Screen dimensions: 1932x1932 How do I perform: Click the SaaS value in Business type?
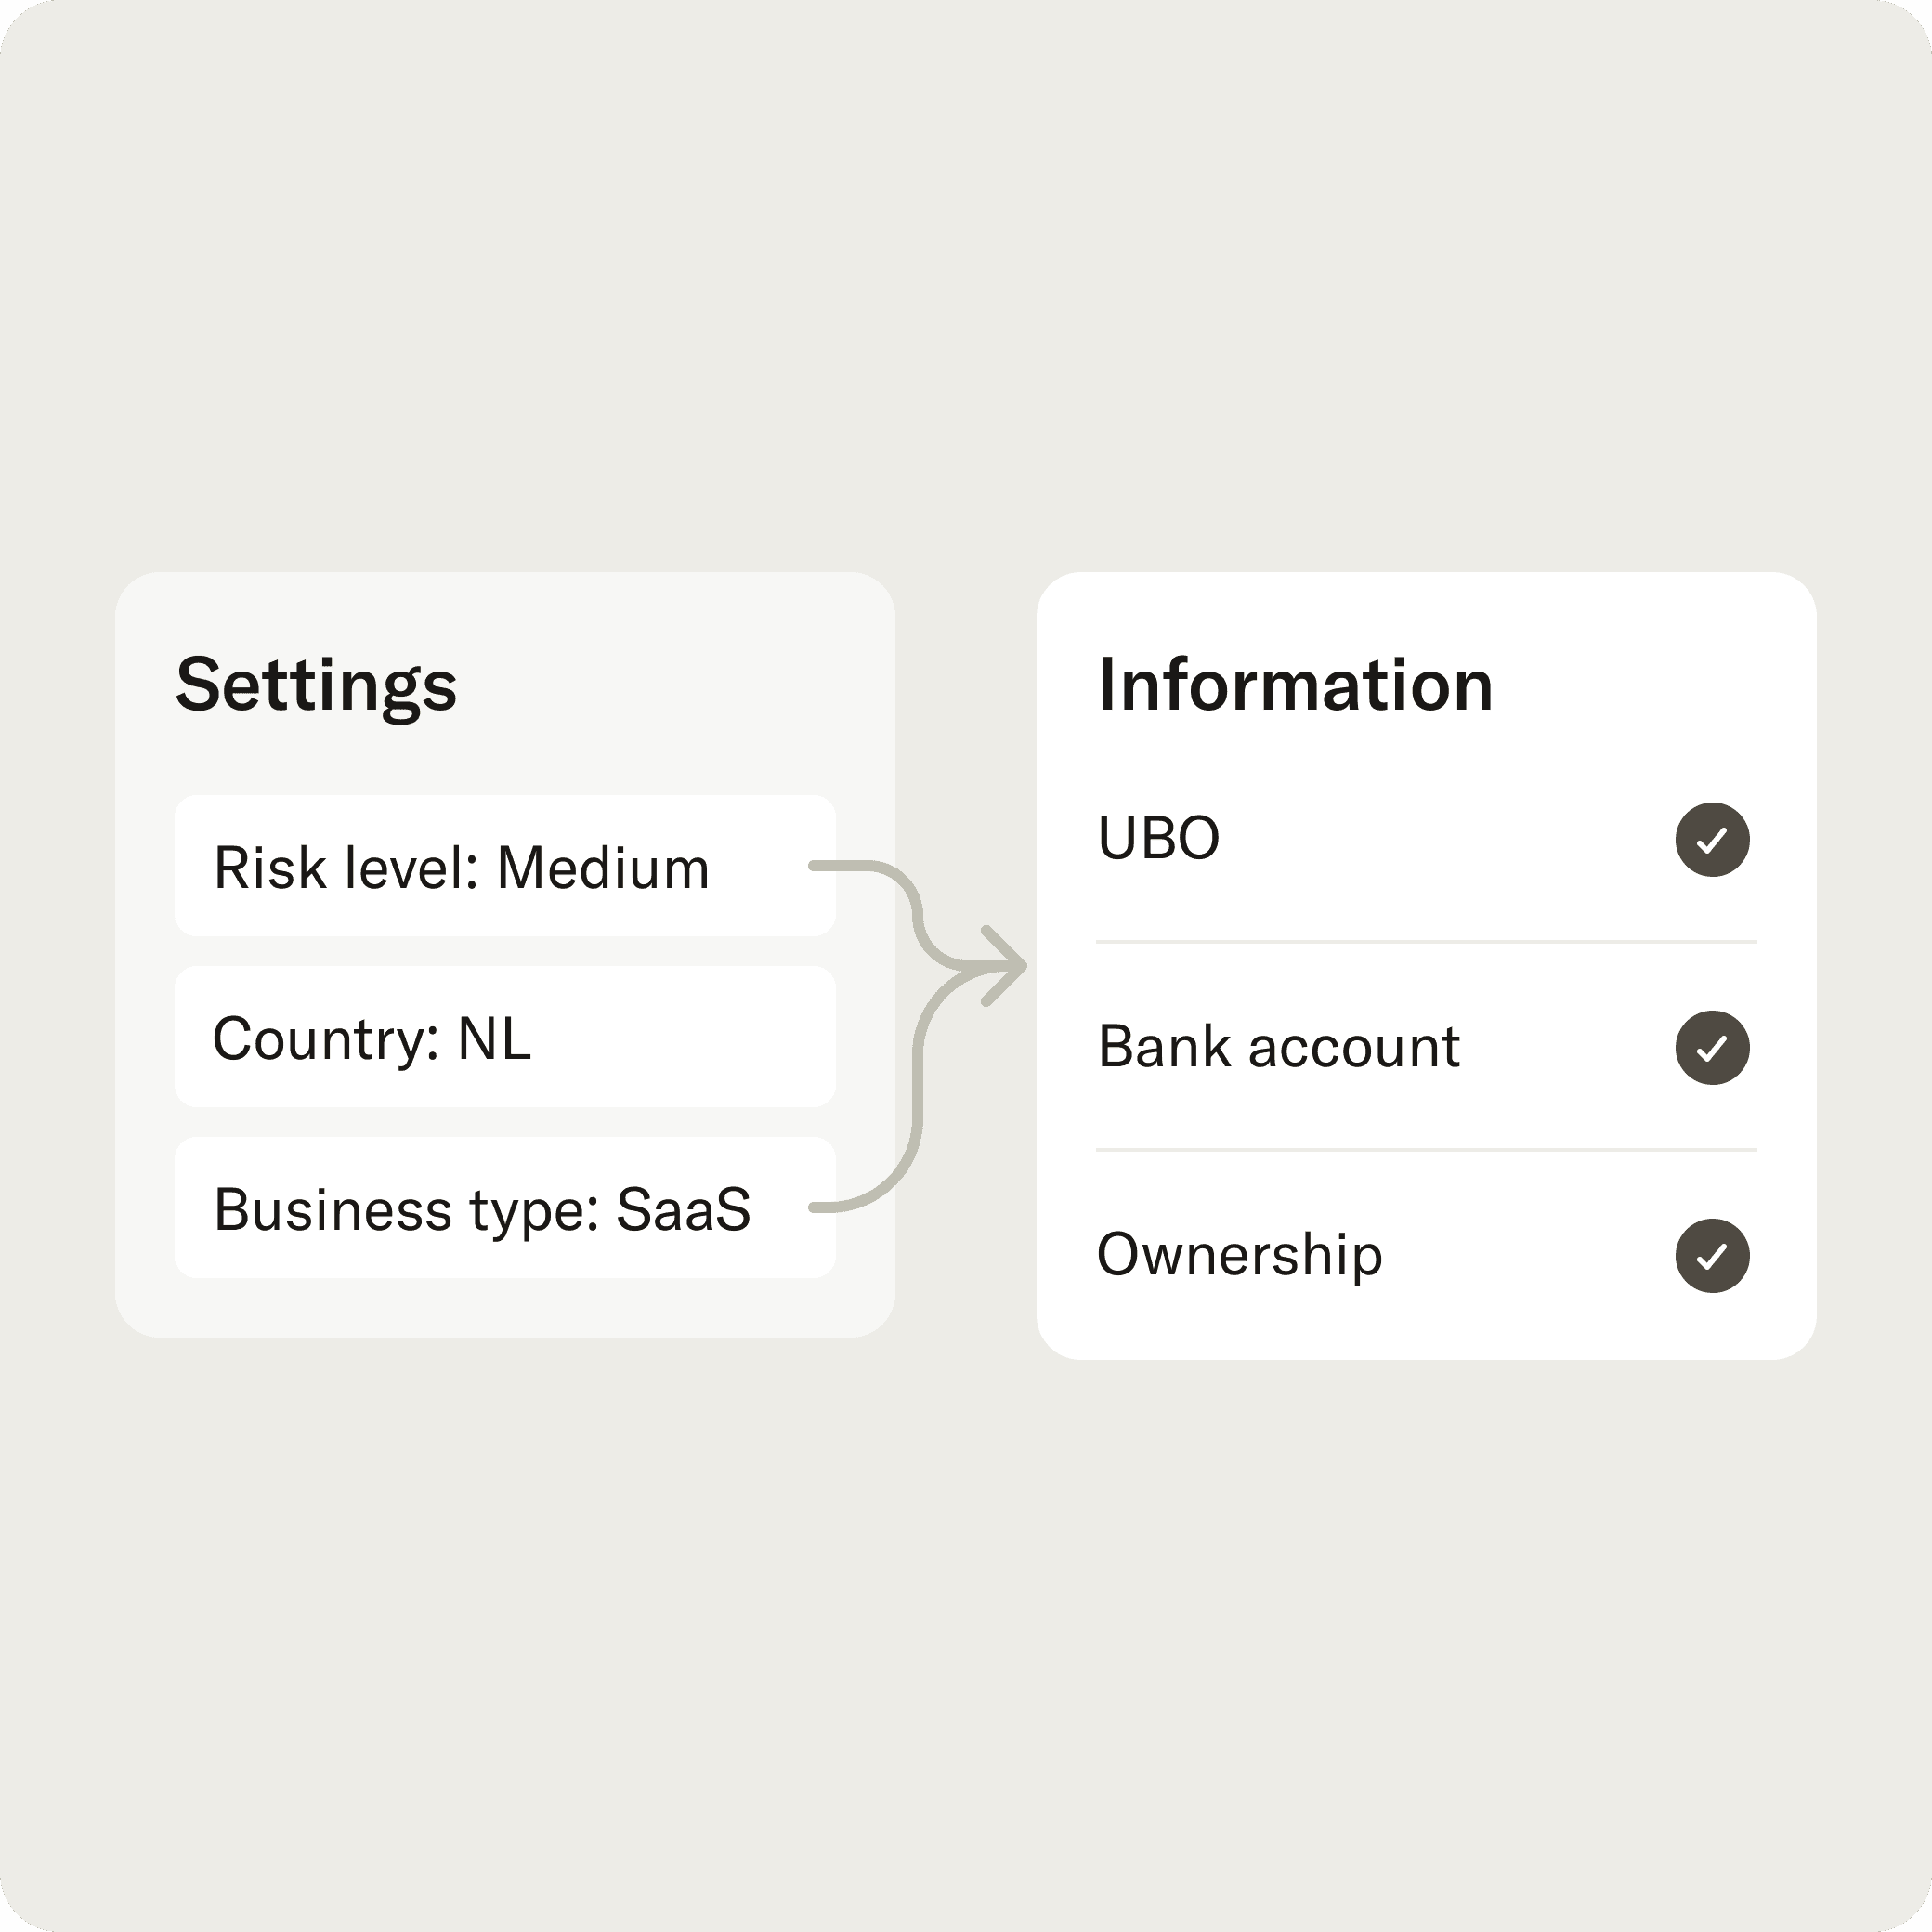(x=683, y=1209)
